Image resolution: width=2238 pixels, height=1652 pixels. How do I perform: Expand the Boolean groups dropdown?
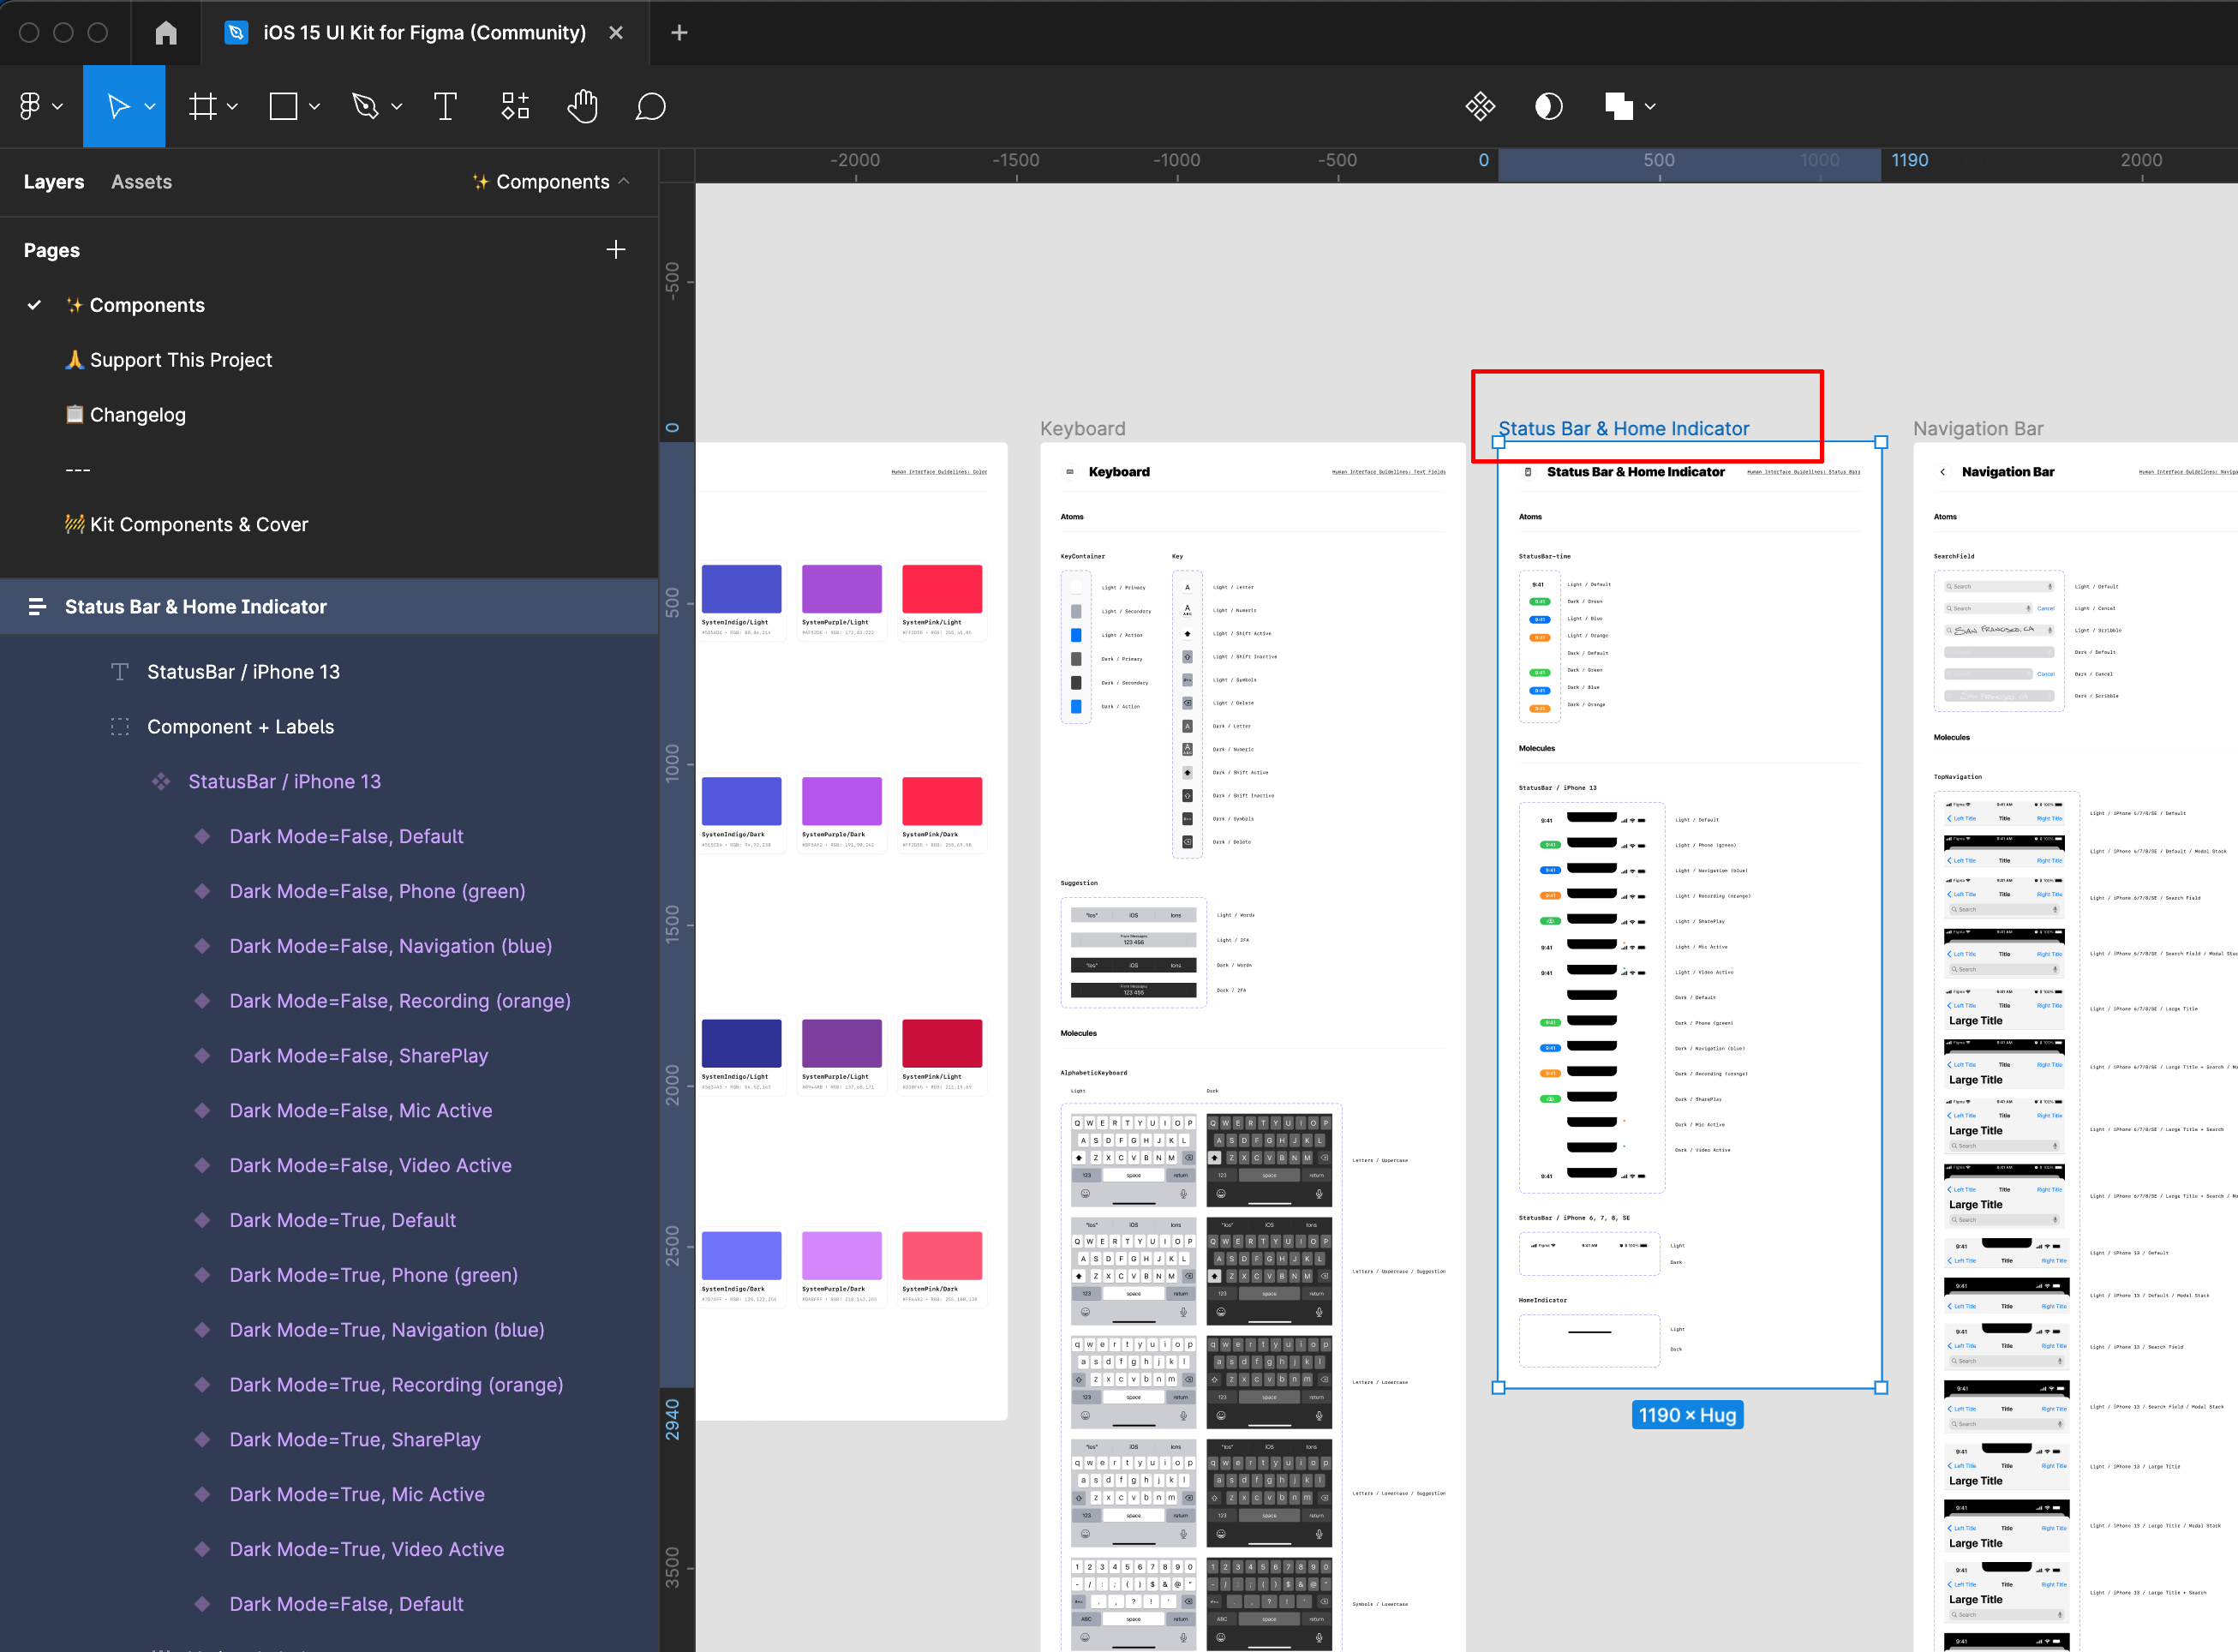point(1650,106)
